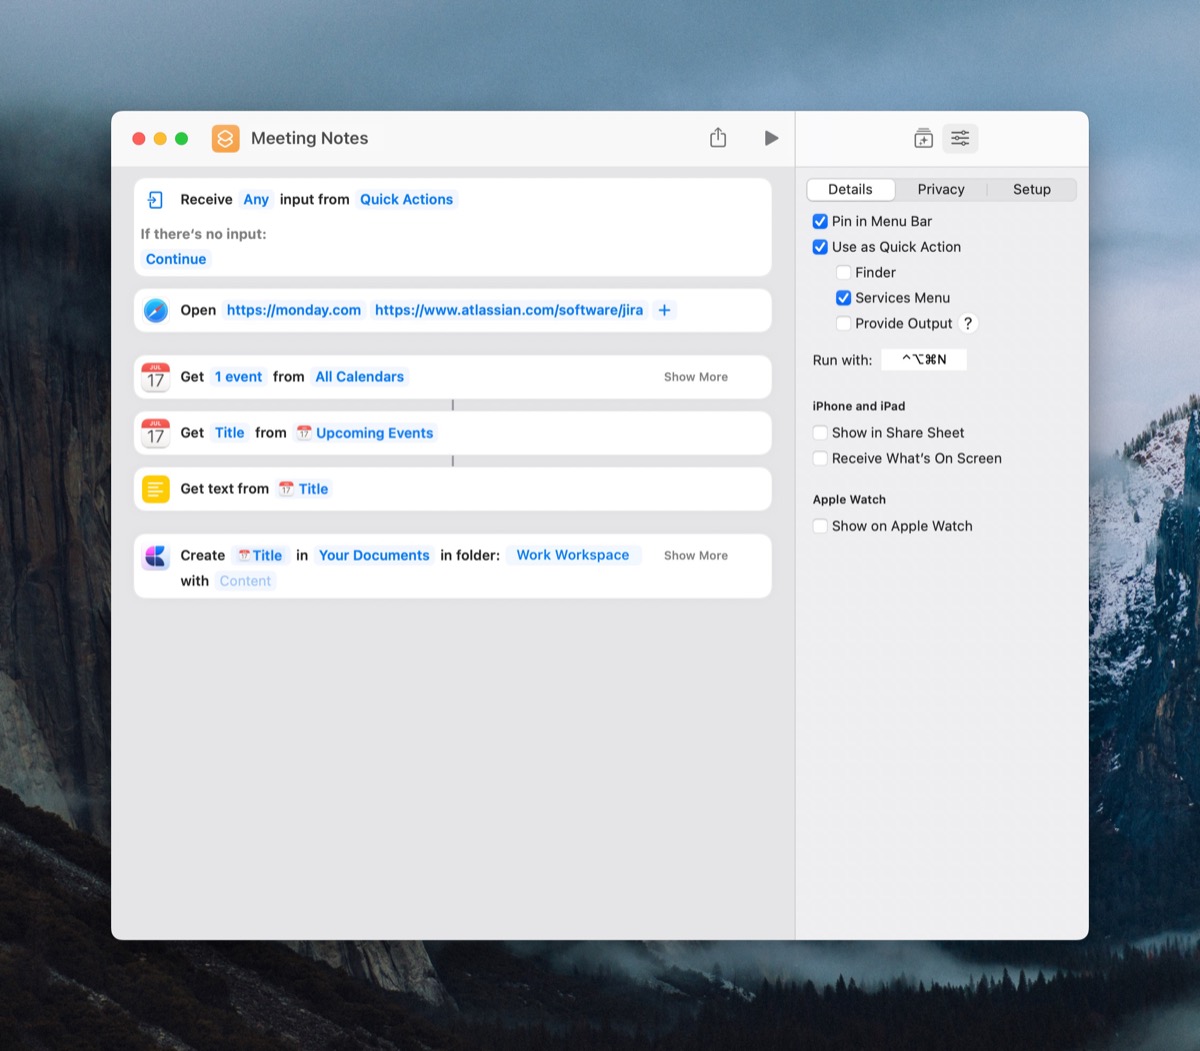Click the Title variable in Get text from
This screenshot has width=1200, height=1051.
[303, 489]
